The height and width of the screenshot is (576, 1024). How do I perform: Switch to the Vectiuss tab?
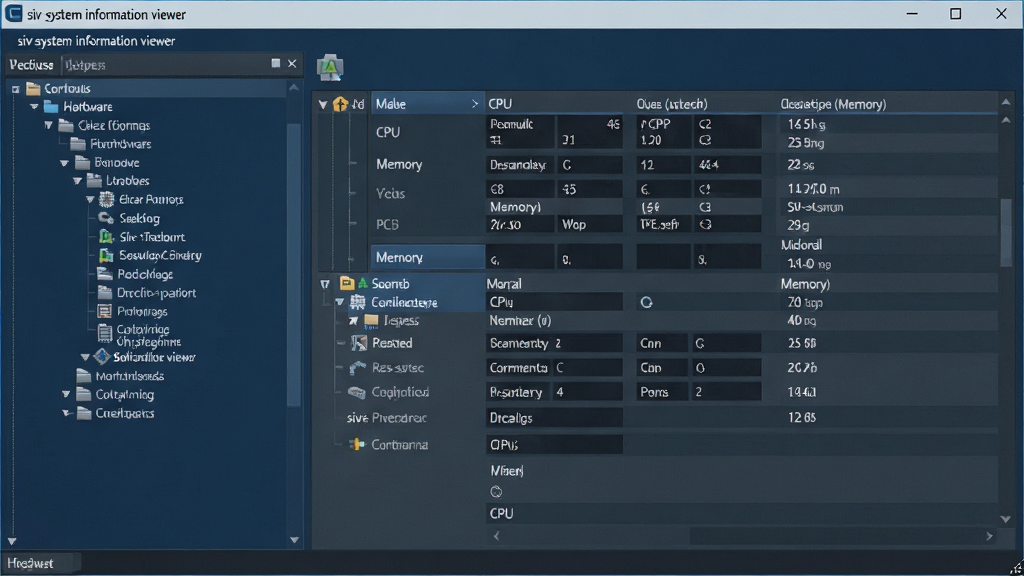[x=31, y=65]
